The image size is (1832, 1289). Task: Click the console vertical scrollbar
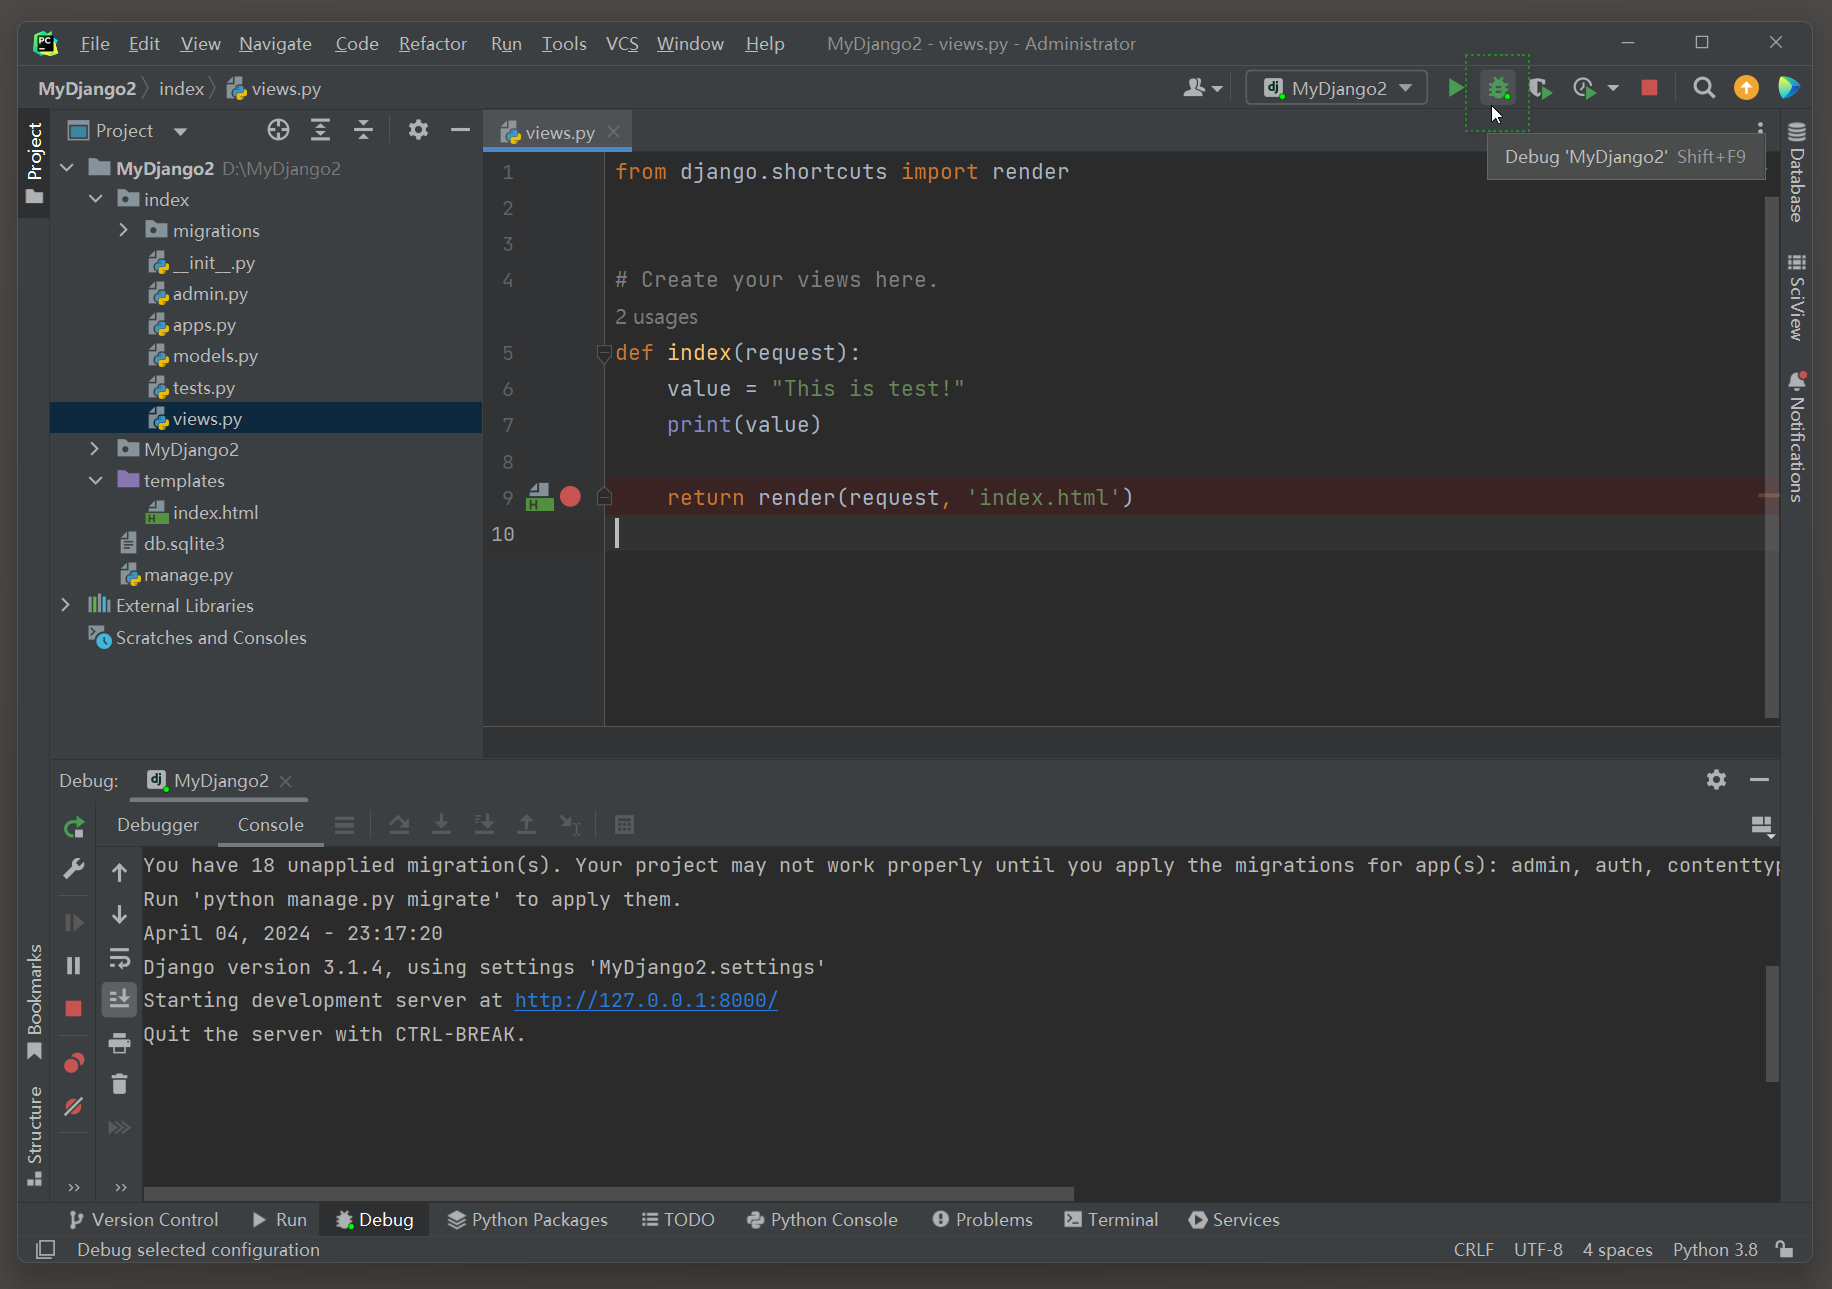click(x=1772, y=1023)
